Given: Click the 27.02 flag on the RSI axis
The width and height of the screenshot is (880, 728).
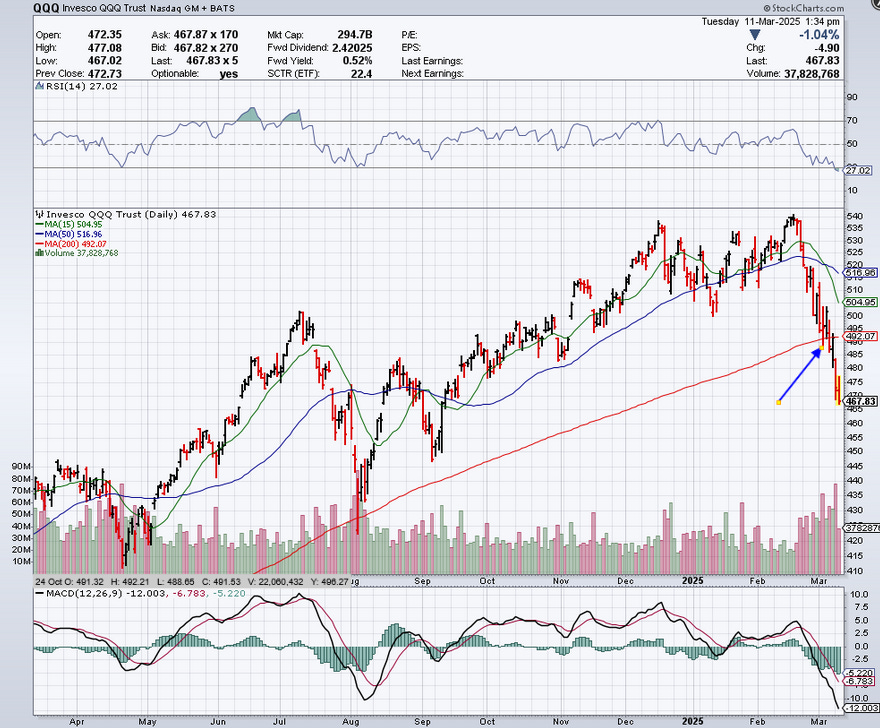Looking at the screenshot, I should pyautogui.click(x=859, y=170).
